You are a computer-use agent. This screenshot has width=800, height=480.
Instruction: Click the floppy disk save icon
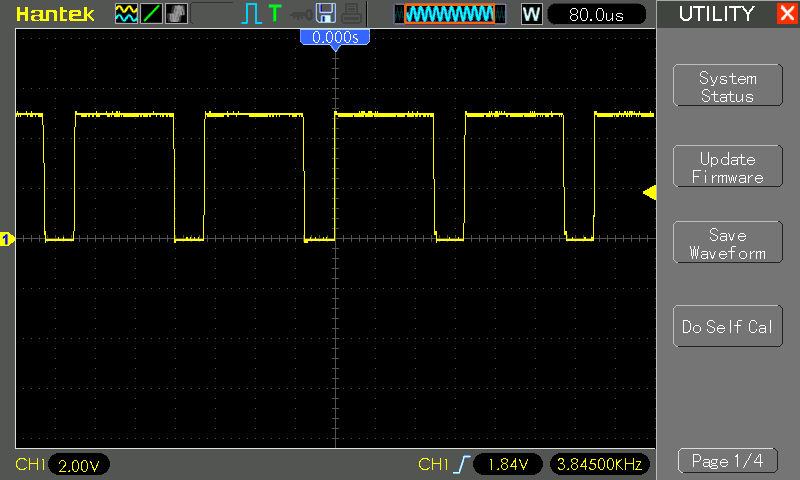(x=326, y=13)
